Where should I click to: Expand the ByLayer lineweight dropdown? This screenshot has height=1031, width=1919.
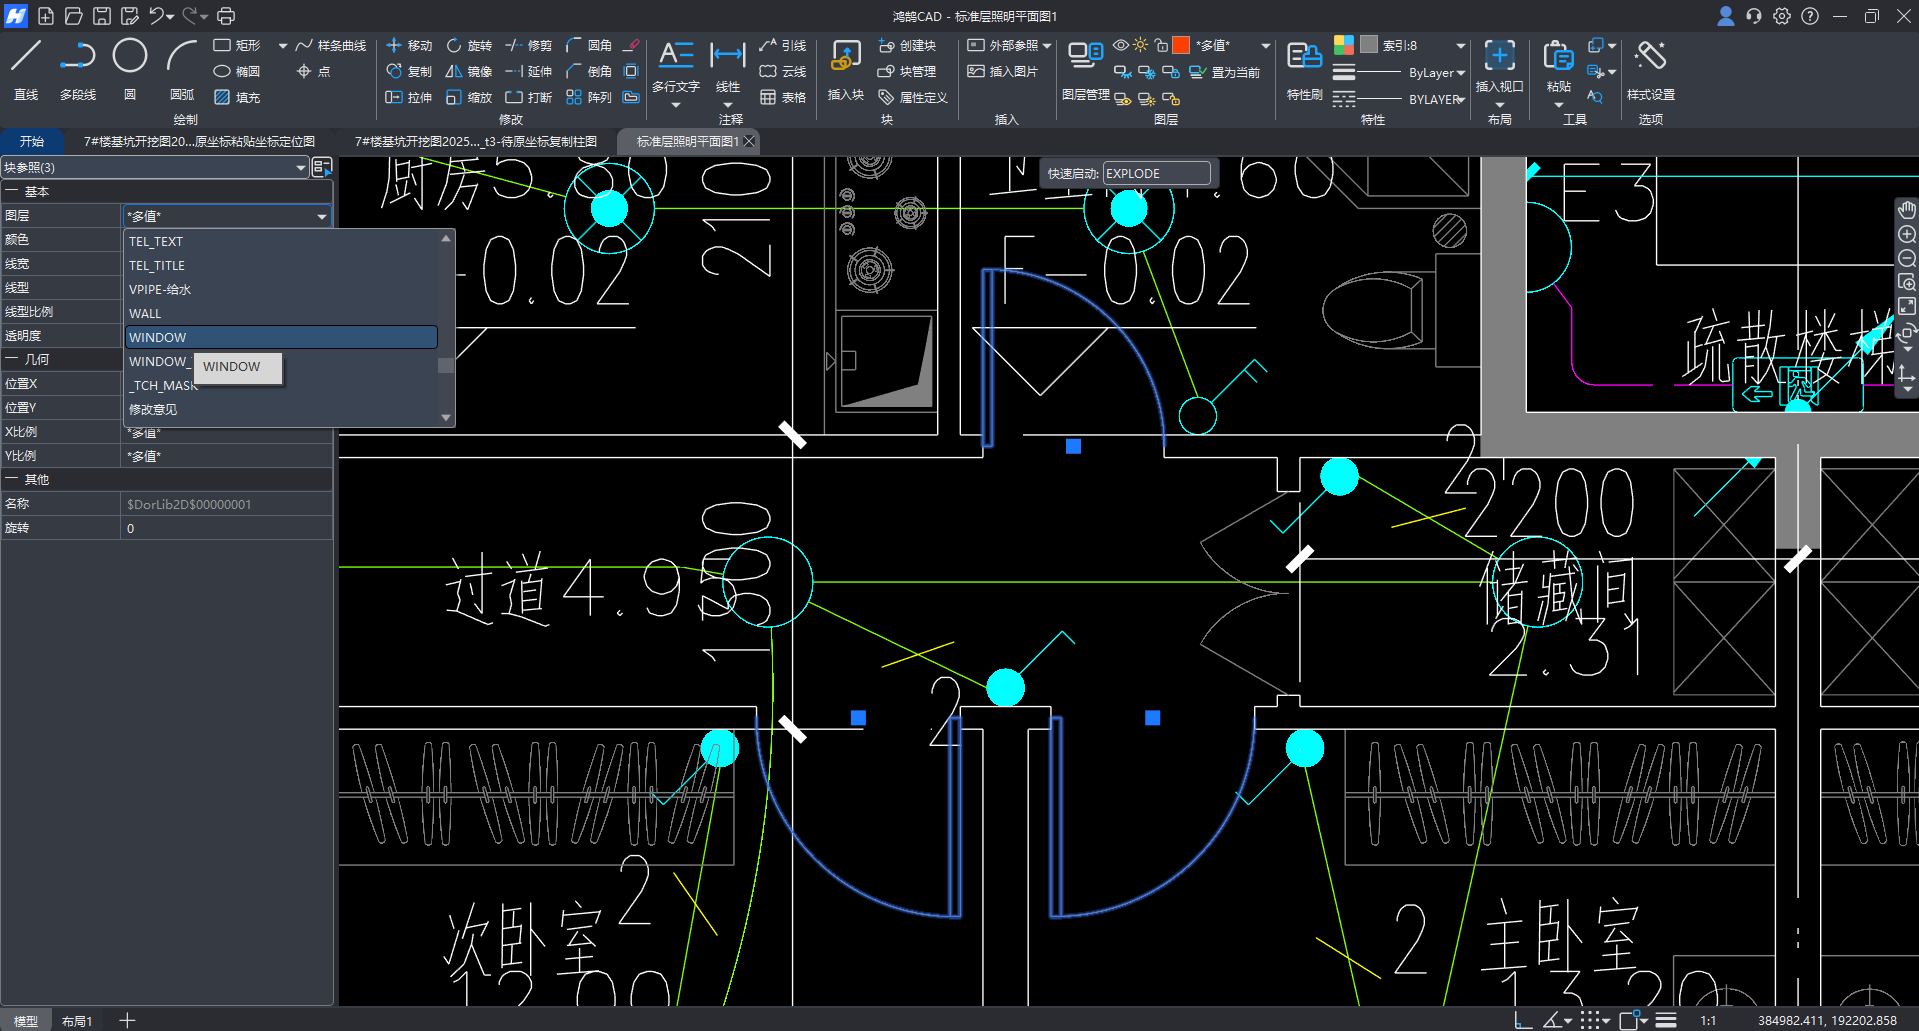[x=1461, y=73]
